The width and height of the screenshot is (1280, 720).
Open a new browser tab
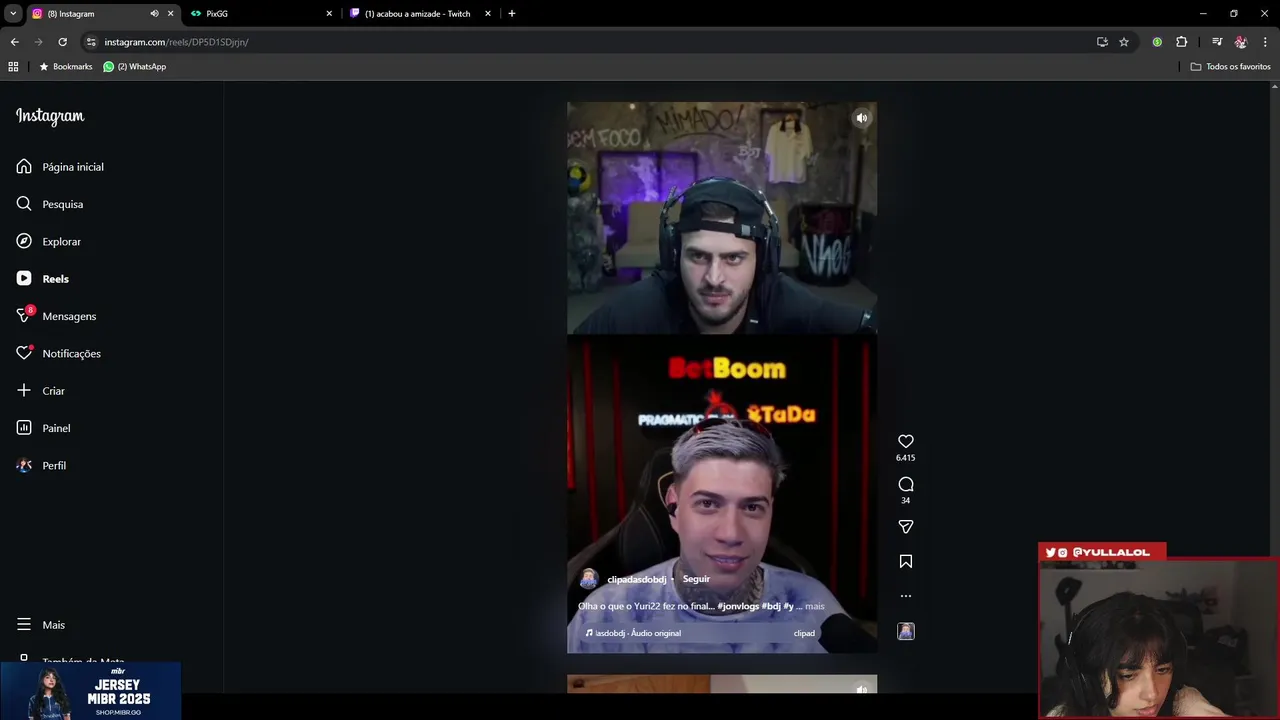pyautogui.click(x=512, y=14)
